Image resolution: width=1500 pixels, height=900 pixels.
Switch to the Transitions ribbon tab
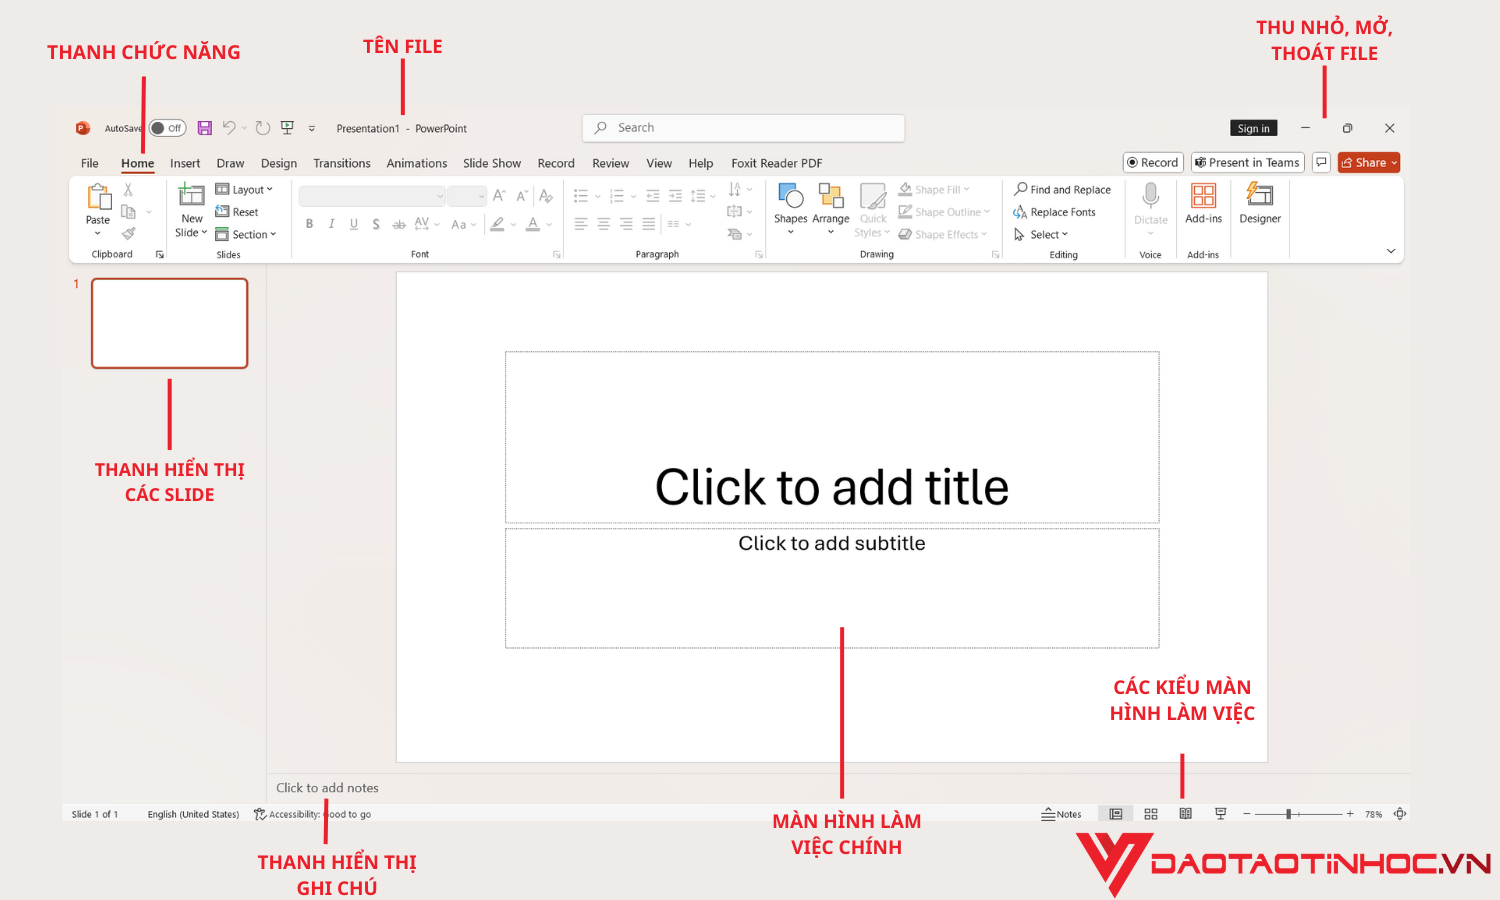341,162
